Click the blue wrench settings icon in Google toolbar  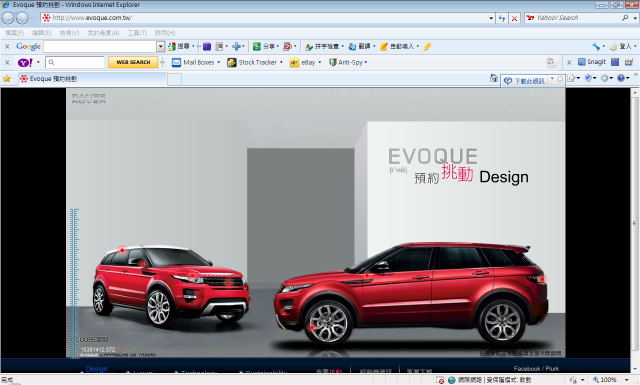[x=596, y=47]
